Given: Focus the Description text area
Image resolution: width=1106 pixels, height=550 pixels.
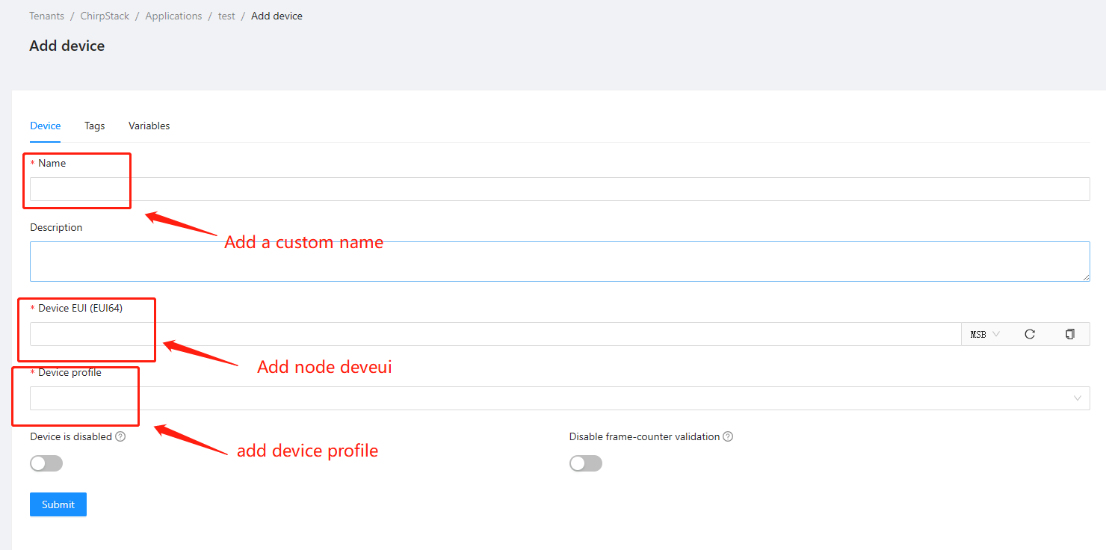Looking at the screenshot, I should point(560,261).
